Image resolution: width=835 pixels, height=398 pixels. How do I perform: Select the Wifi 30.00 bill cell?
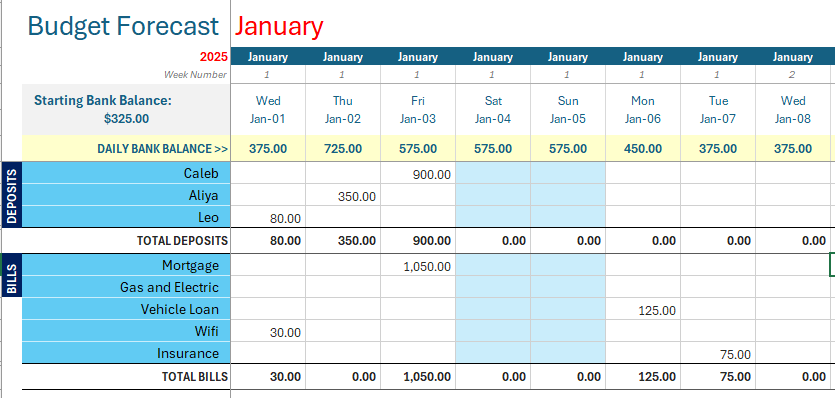(x=268, y=331)
